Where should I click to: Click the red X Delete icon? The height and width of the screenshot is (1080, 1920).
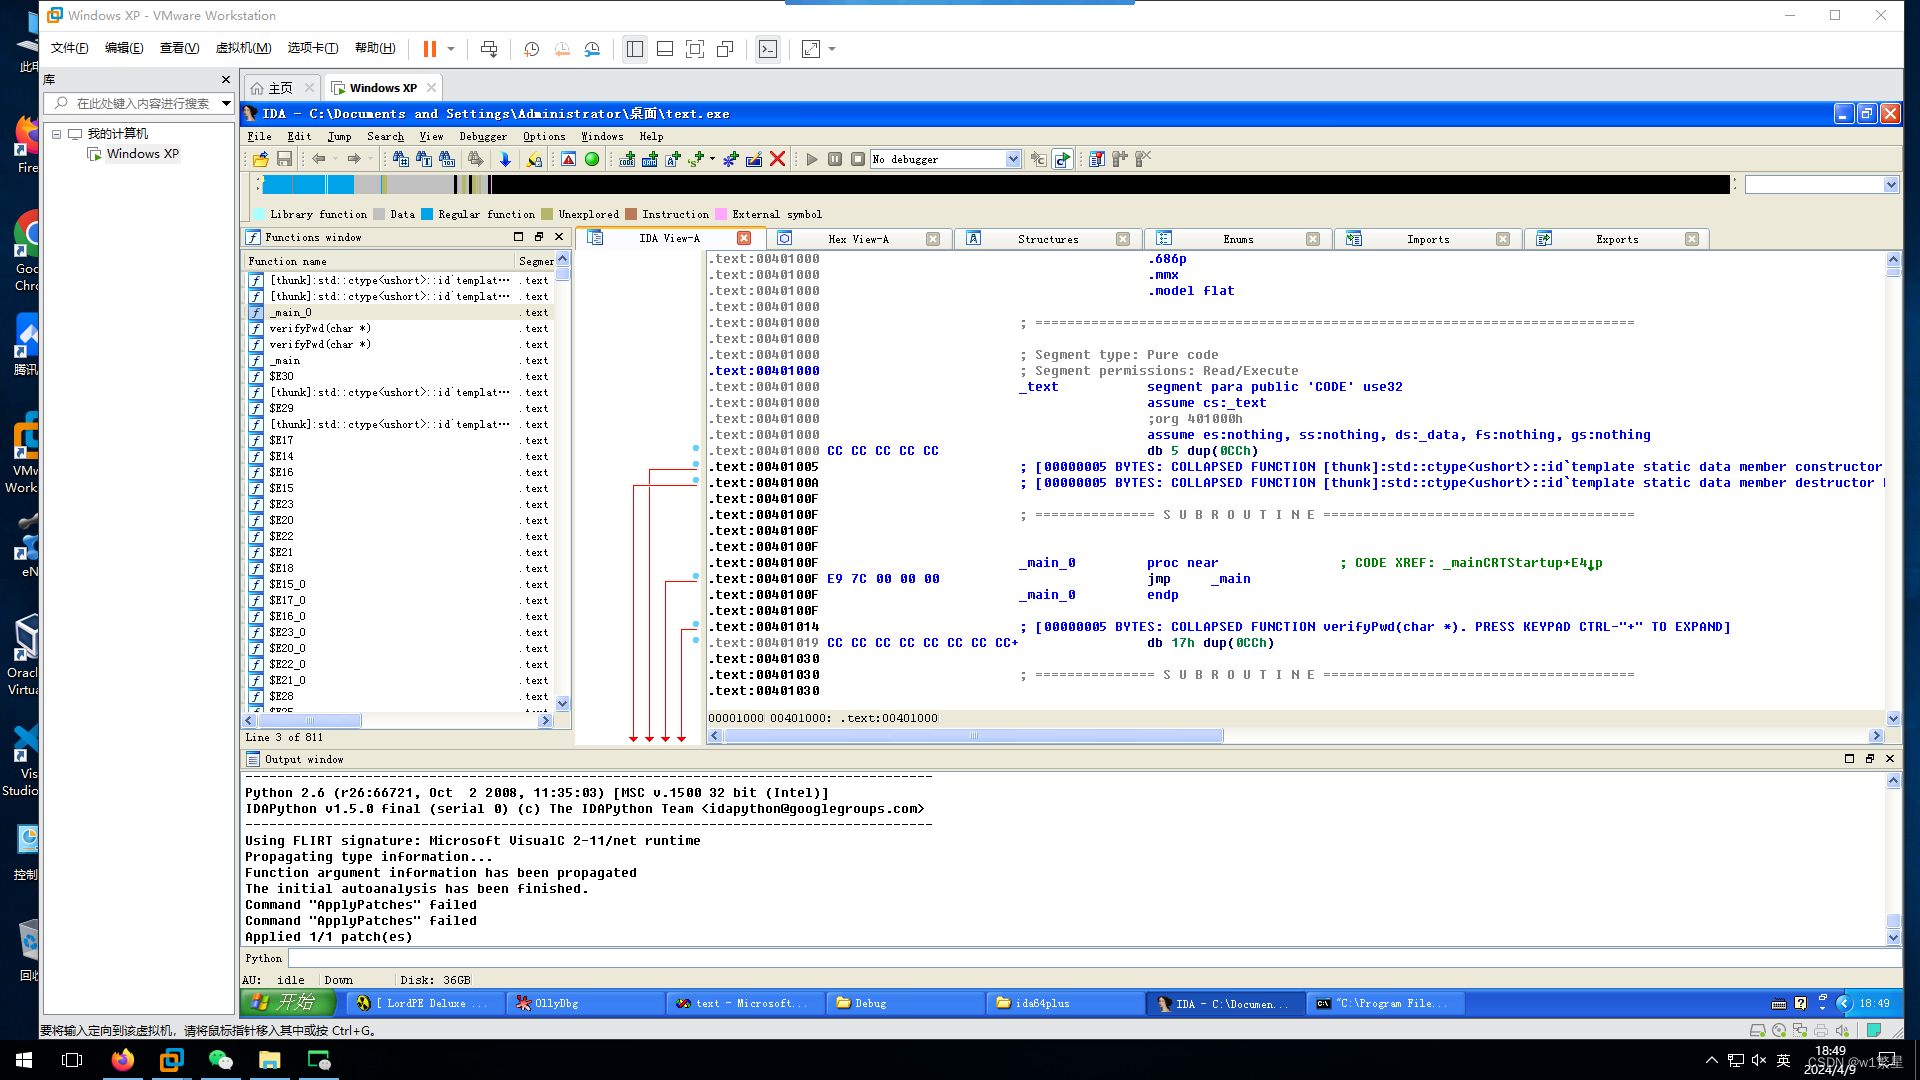pos(777,159)
